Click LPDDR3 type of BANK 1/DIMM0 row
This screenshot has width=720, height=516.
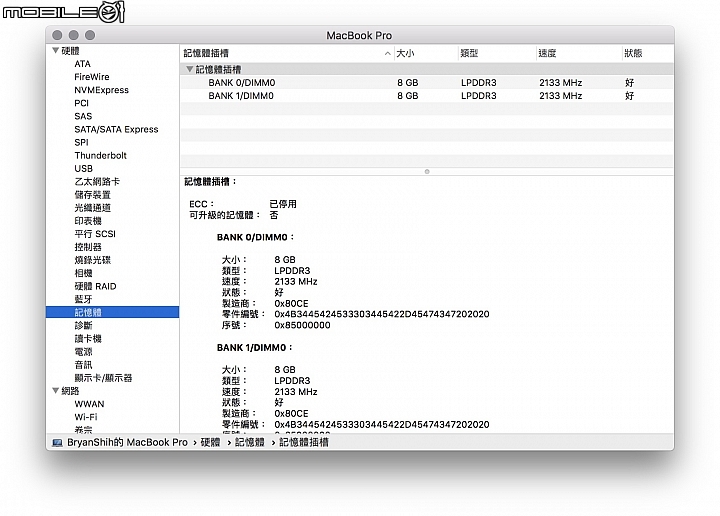coord(478,95)
